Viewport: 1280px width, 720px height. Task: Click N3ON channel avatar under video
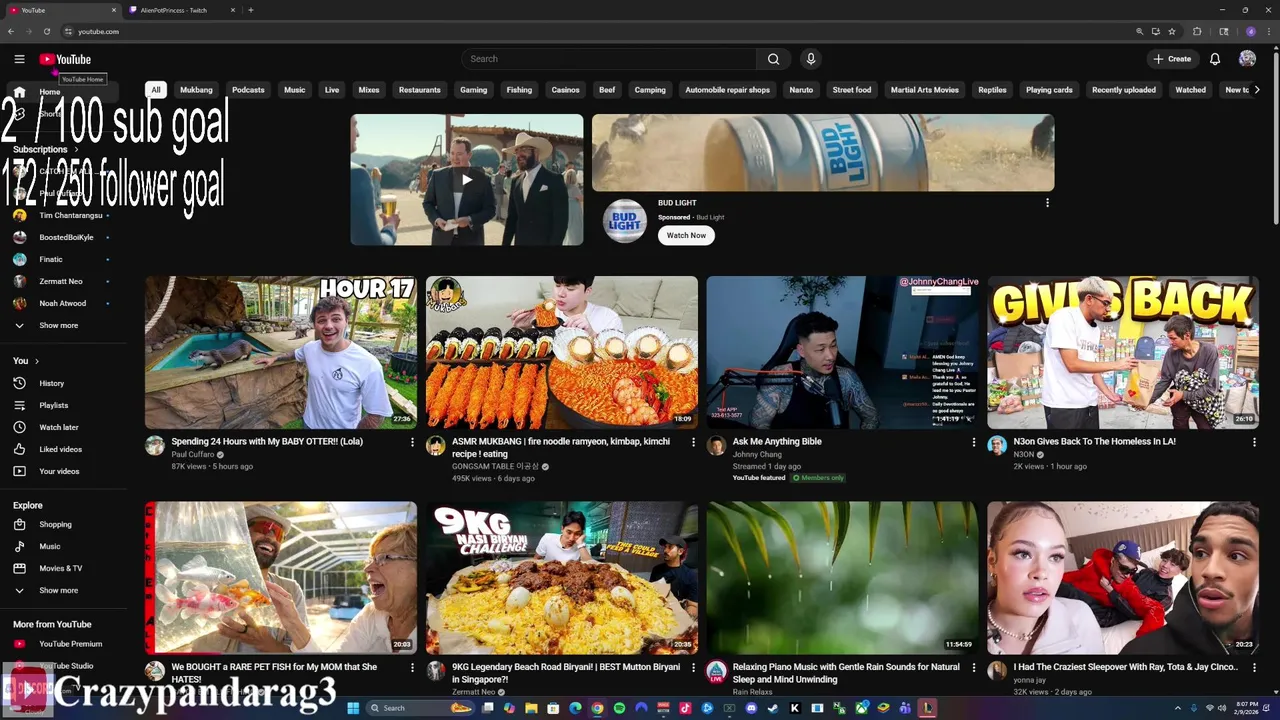(997, 446)
